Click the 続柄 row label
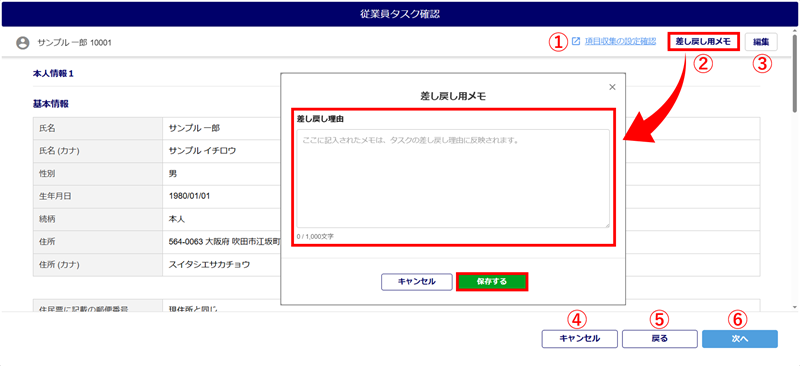Image resolution: width=800 pixels, height=366 pixels. click(x=97, y=219)
